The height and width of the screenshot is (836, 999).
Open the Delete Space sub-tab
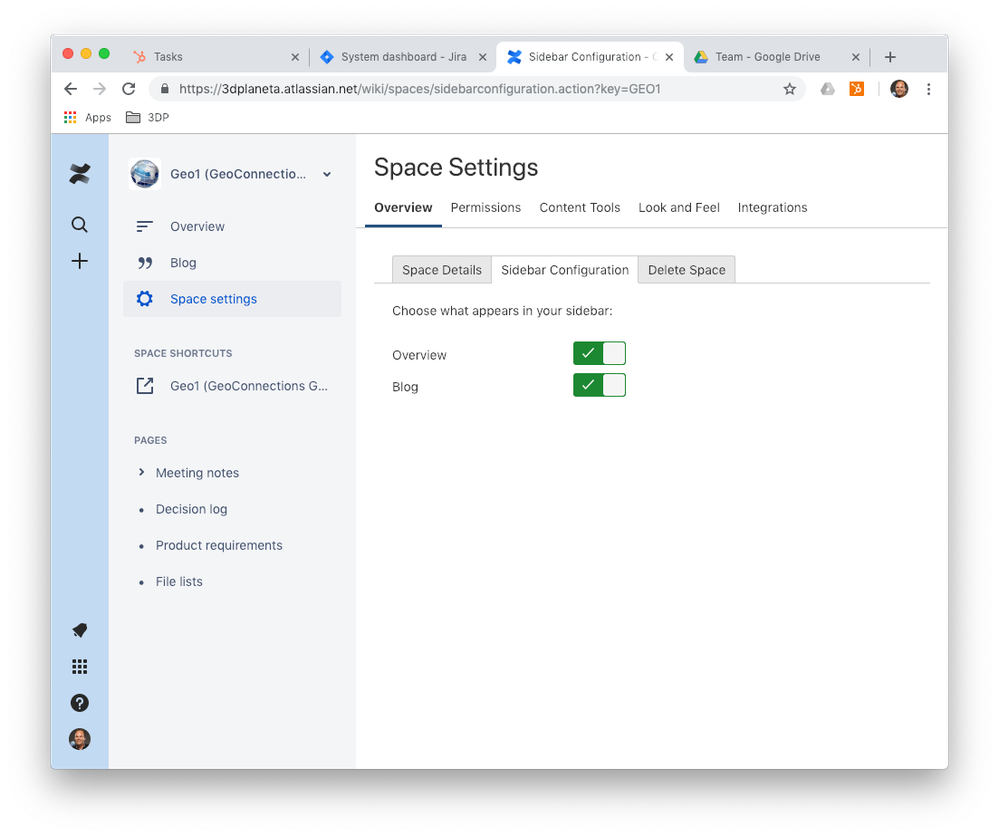click(686, 270)
